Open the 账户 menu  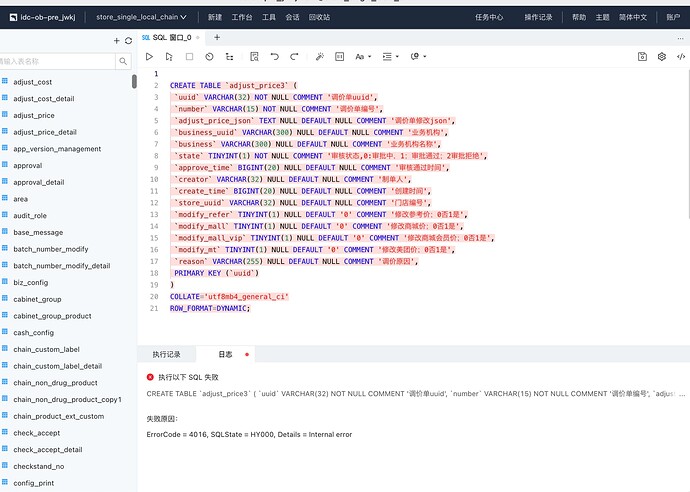(673, 17)
